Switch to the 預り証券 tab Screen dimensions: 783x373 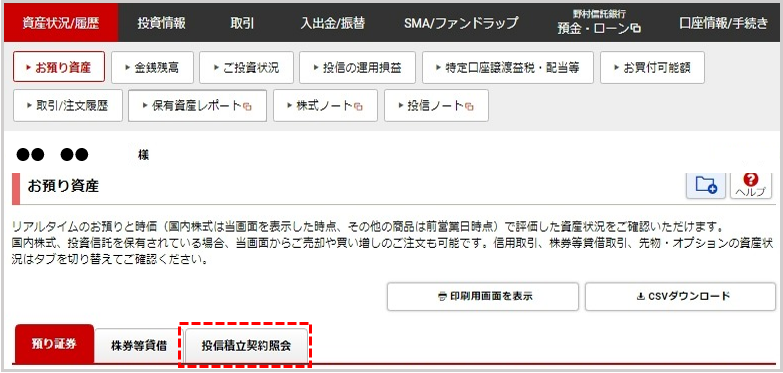click(54, 344)
